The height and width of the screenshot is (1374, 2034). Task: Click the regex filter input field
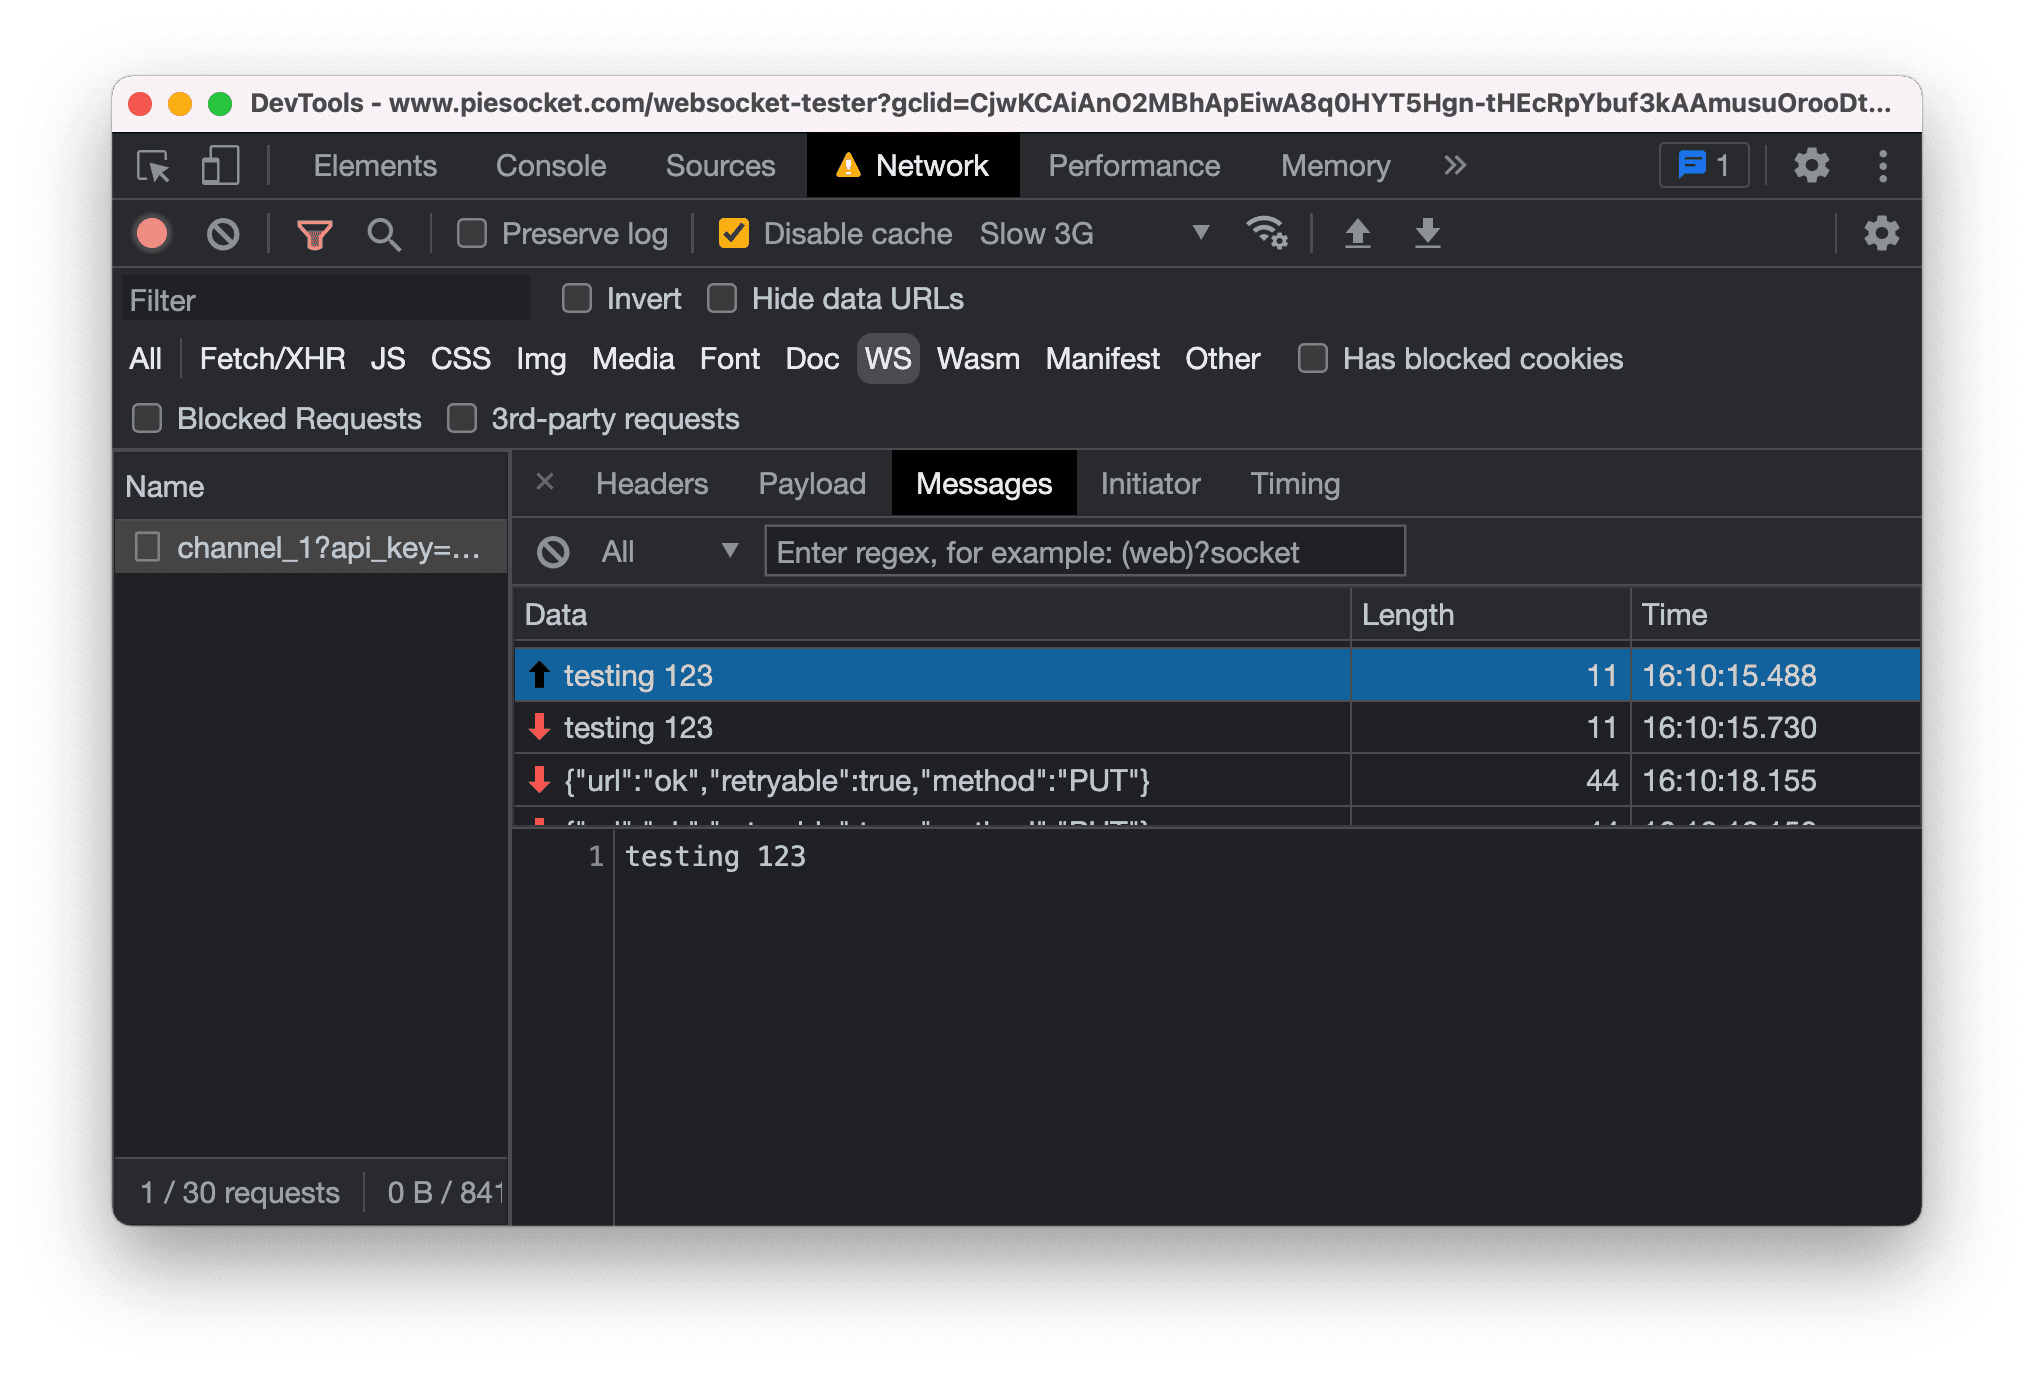(1082, 552)
